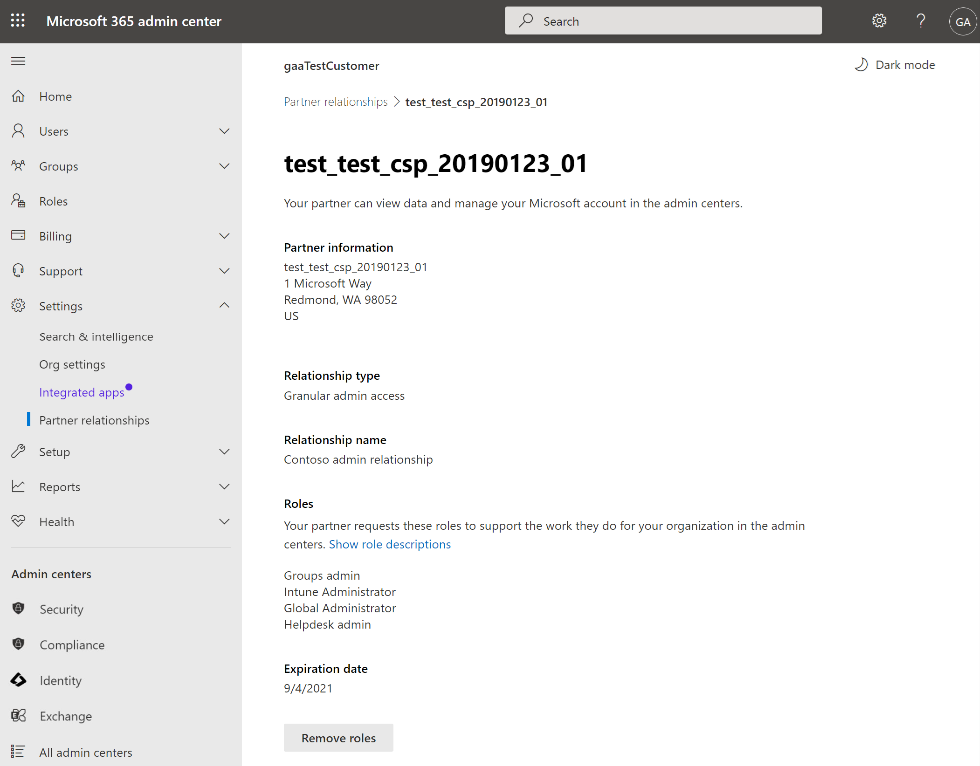980x766 pixels.
Task: Click the Billing card icon
Action: tap(18, 236)
